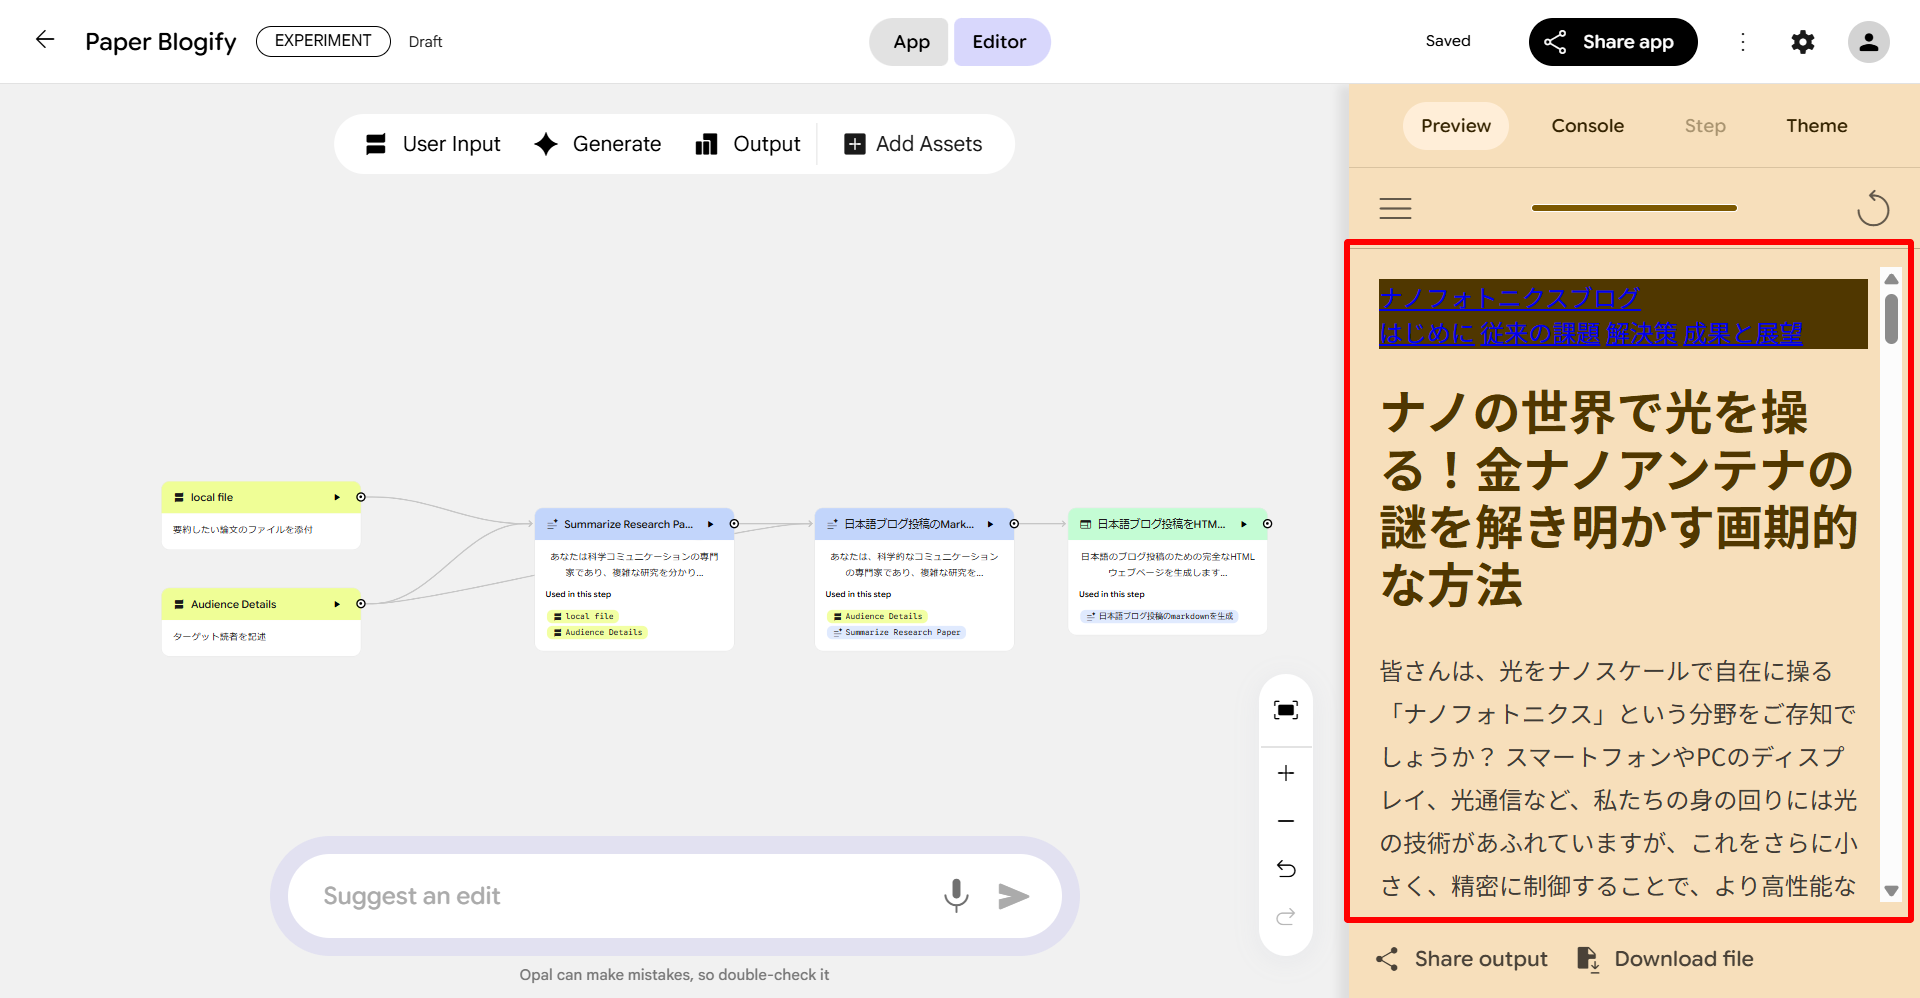Run the local file node play arrow

coord(337,497)
